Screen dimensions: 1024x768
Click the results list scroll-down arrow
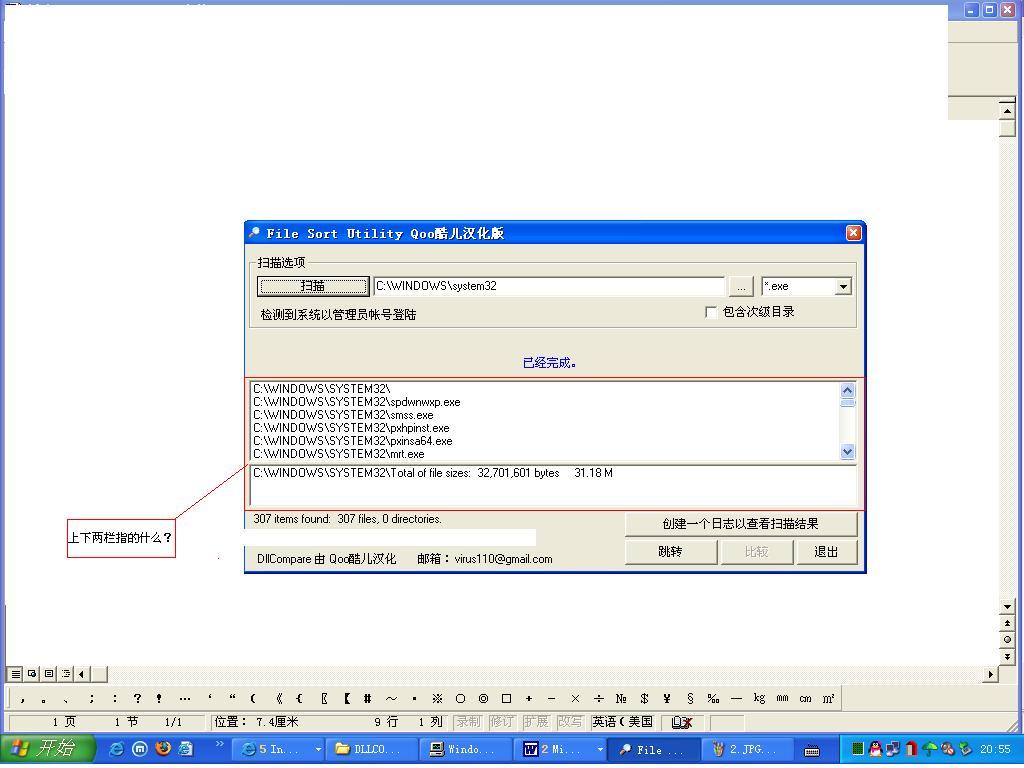847,451
